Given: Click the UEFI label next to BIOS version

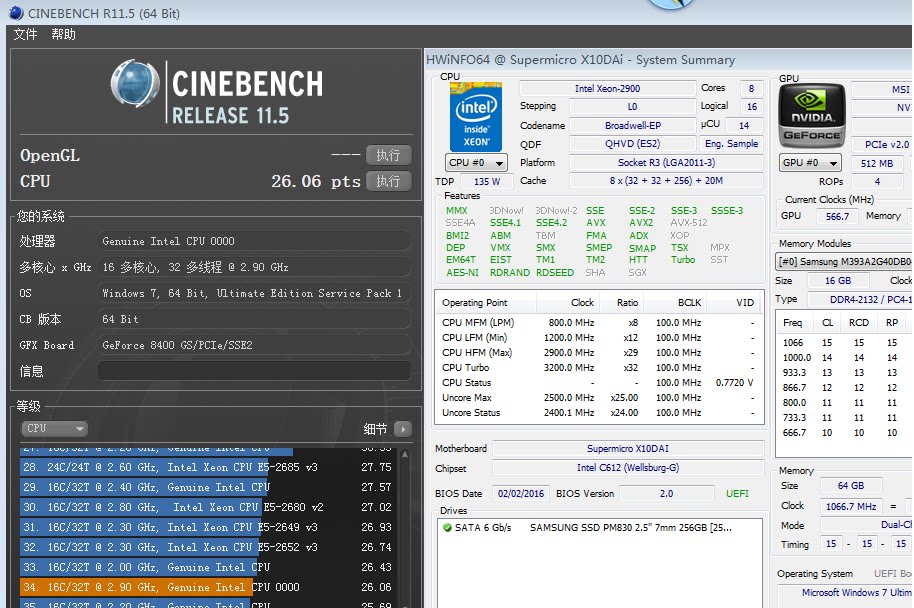Looking at the screenshot, I should coord(737,494).
